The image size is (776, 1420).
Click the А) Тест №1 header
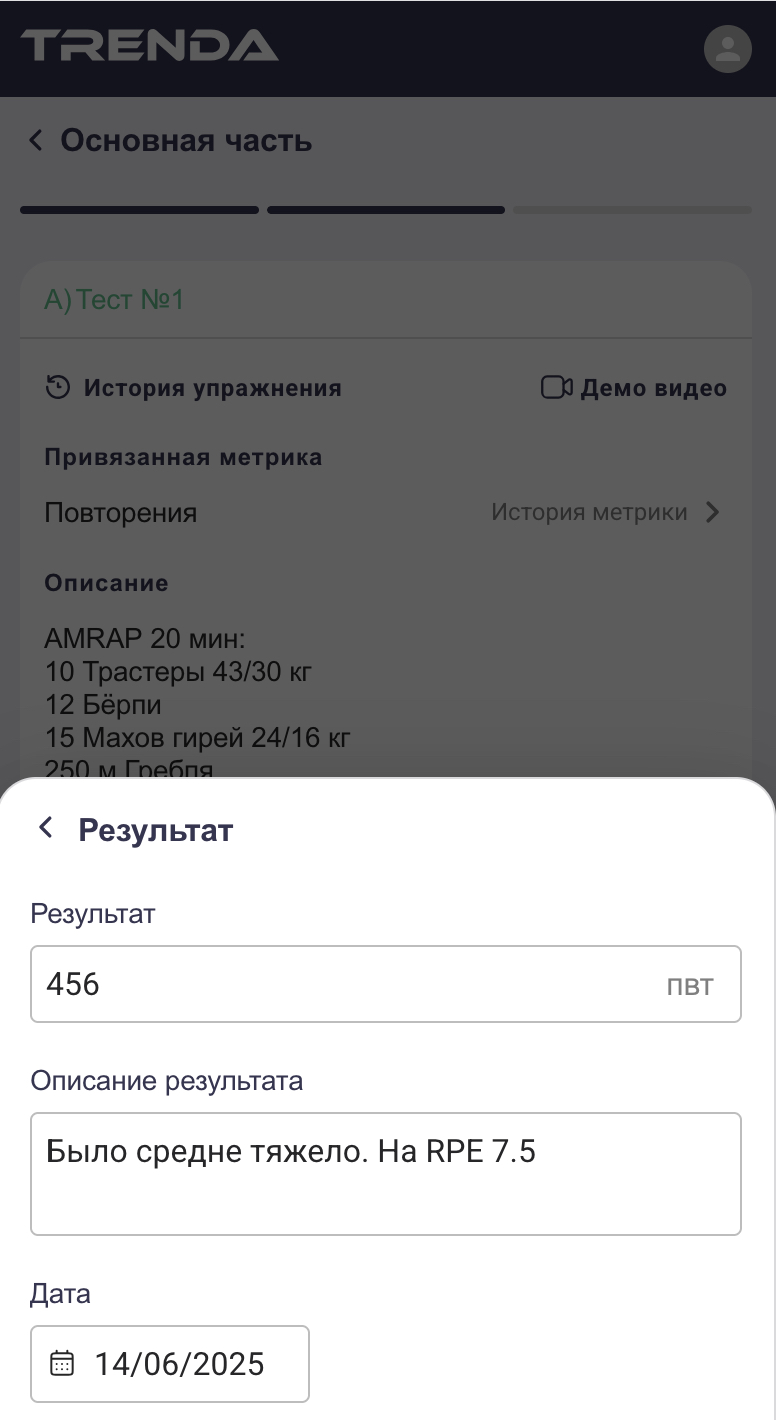(x=114, y=300)
